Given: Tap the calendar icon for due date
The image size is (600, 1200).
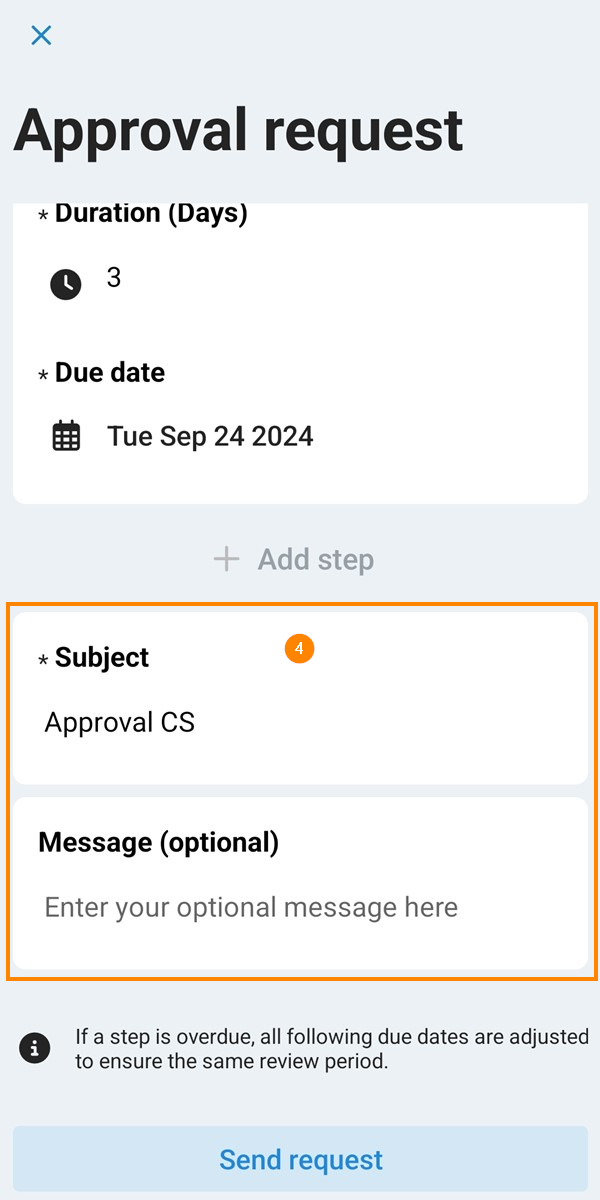Looking at the screenshot, I should point(66,437).
